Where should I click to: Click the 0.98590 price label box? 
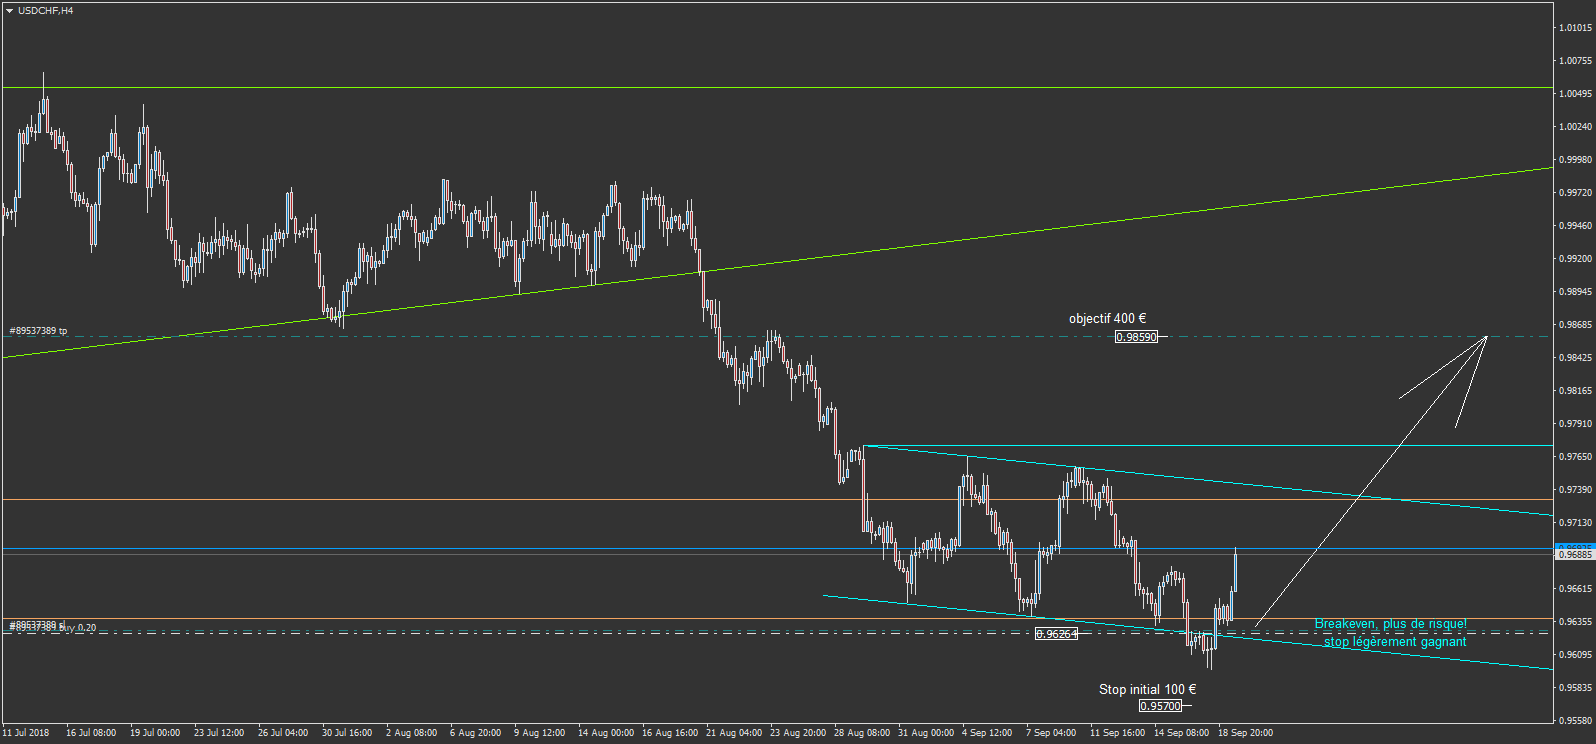point(1136,337)
